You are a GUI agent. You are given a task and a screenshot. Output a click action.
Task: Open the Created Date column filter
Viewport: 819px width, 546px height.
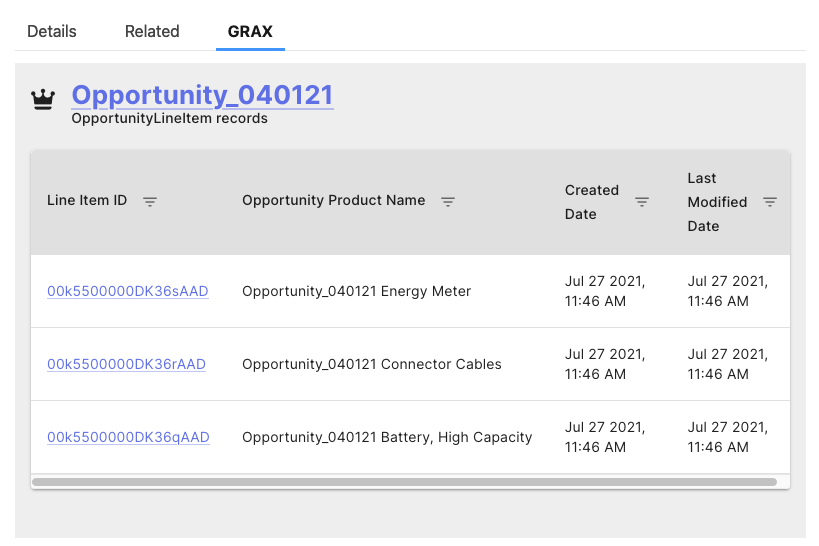point(642,201)
